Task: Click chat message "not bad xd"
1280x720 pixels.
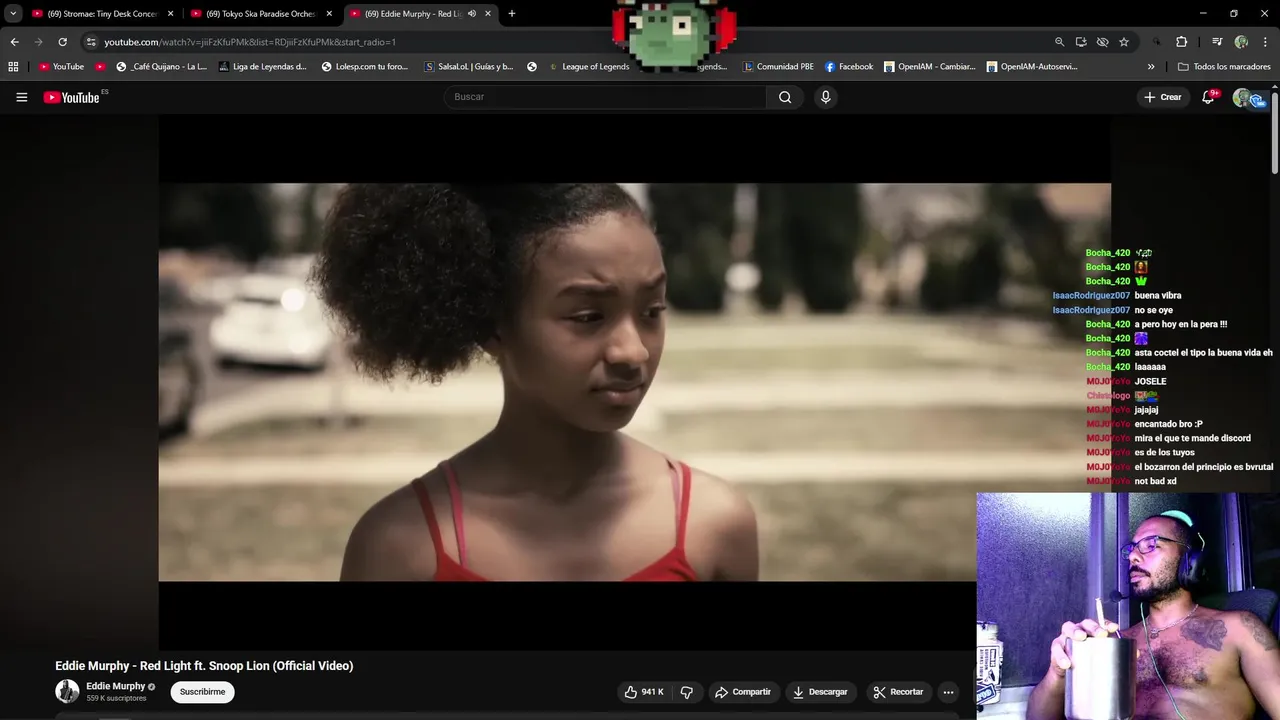Action: coord(1156,482)
